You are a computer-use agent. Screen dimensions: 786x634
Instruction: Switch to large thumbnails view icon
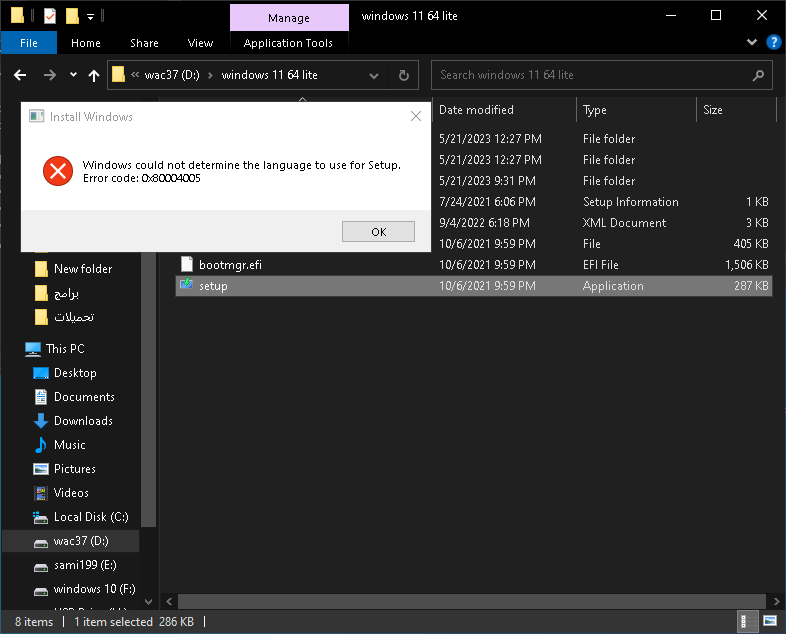point(770,621)
